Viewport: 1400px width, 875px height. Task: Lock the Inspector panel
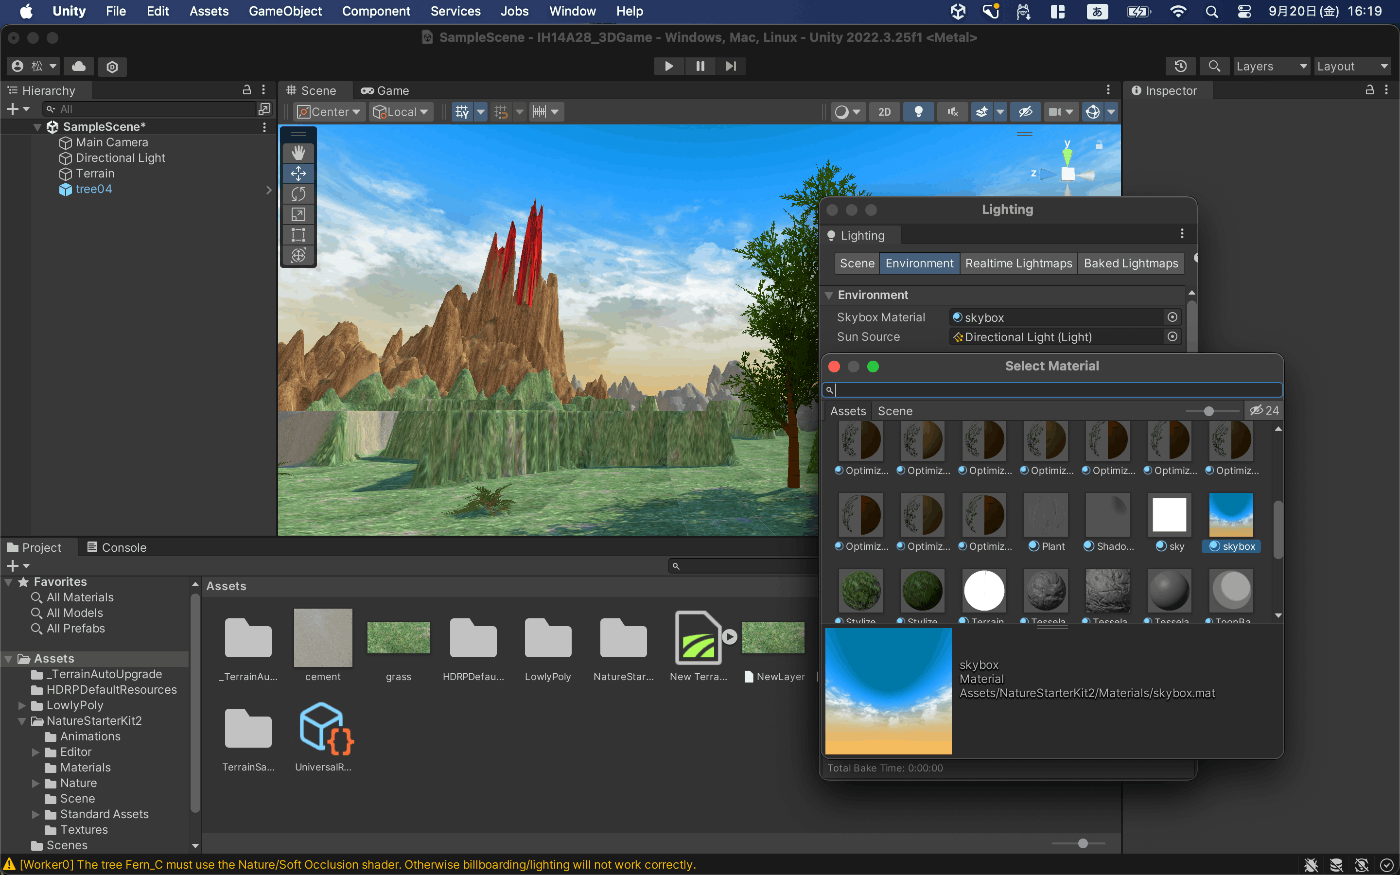[x=1370, y=90]
